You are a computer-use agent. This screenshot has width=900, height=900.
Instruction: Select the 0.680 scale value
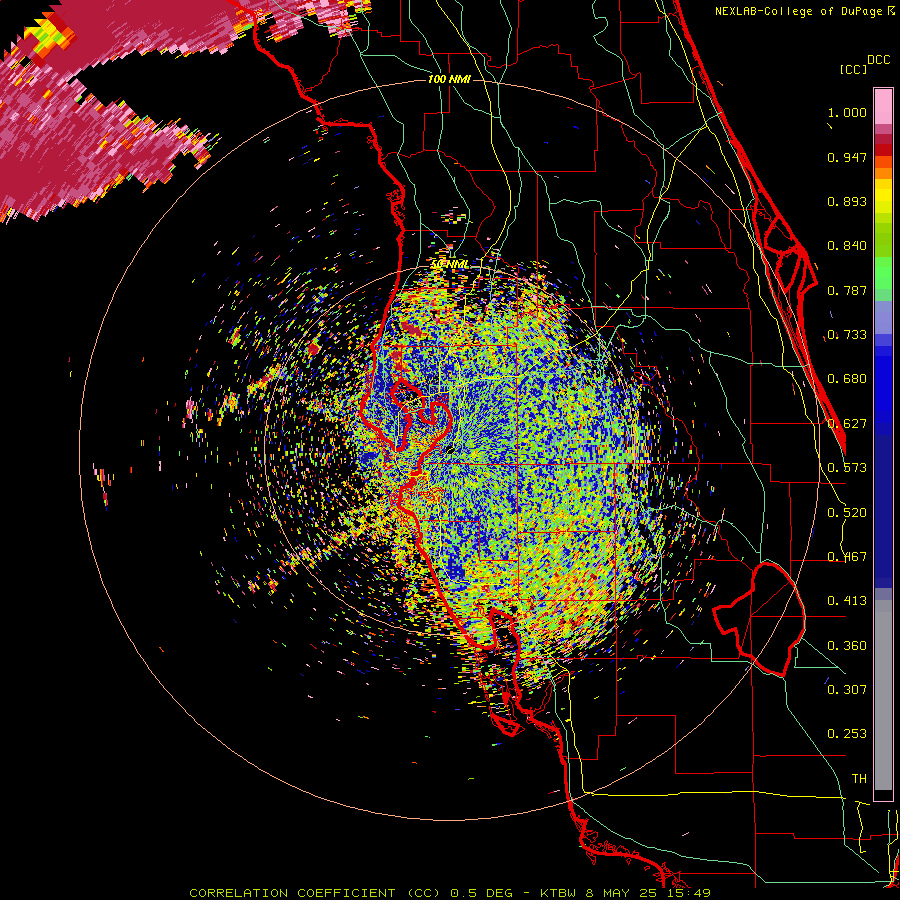point(847,379)
